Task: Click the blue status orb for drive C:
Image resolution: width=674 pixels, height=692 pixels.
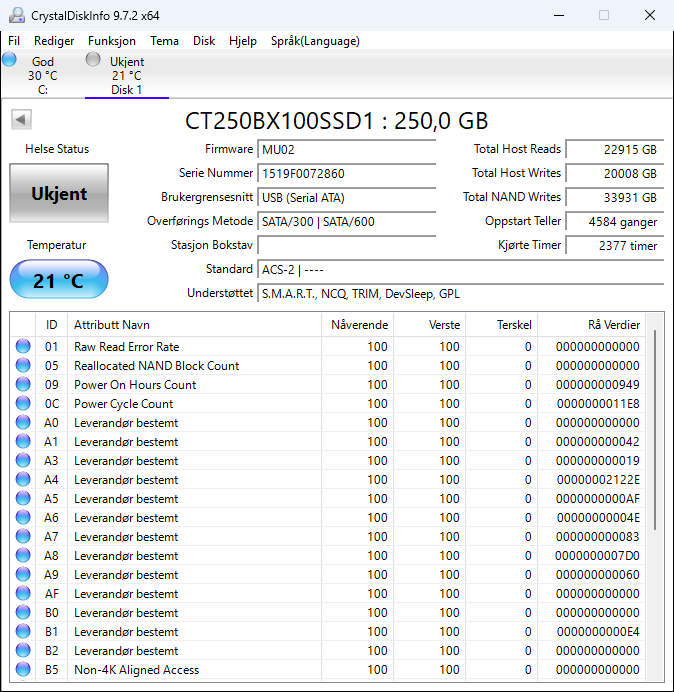Action: coord(9,59)
